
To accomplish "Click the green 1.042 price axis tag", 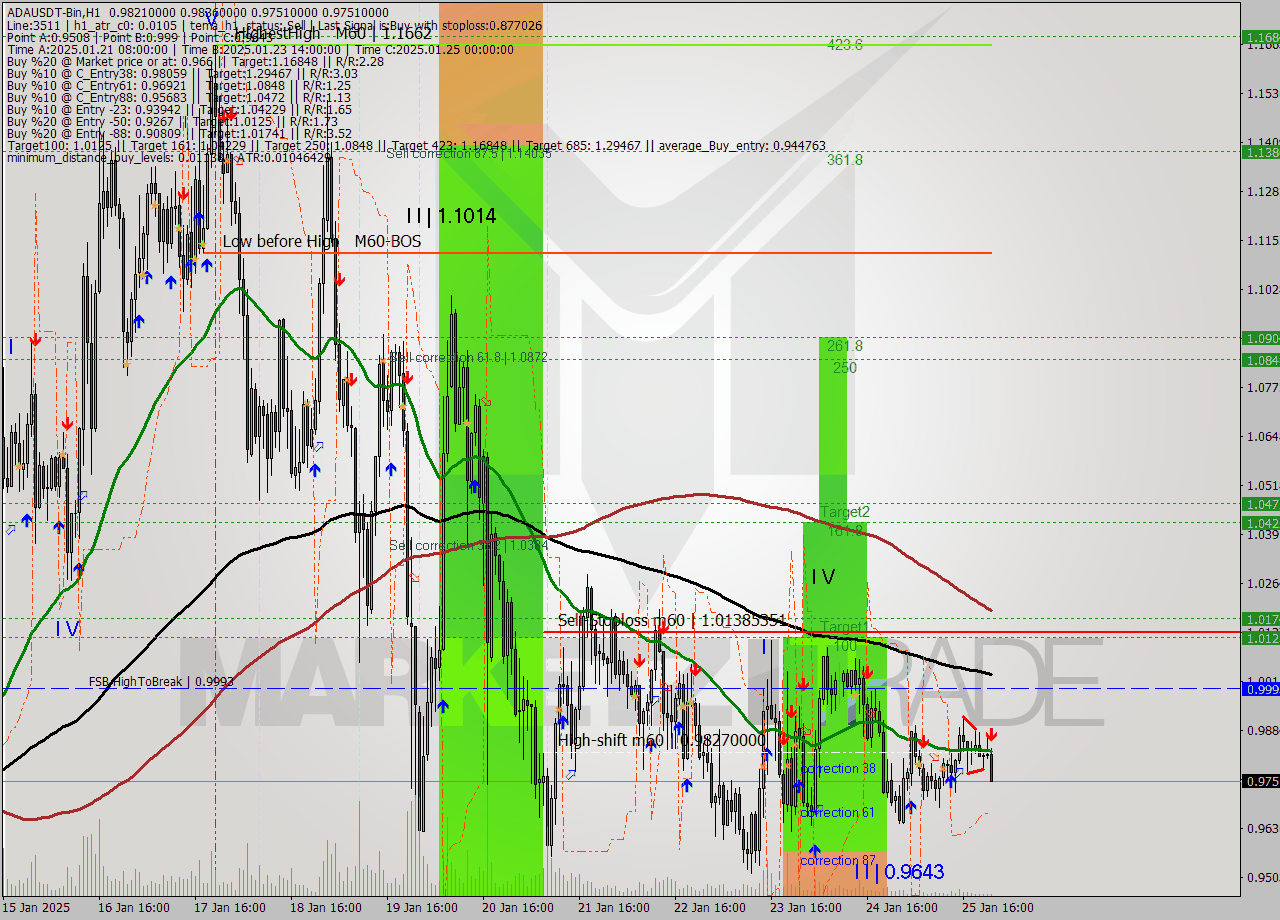I will [x=1260, y=523].
